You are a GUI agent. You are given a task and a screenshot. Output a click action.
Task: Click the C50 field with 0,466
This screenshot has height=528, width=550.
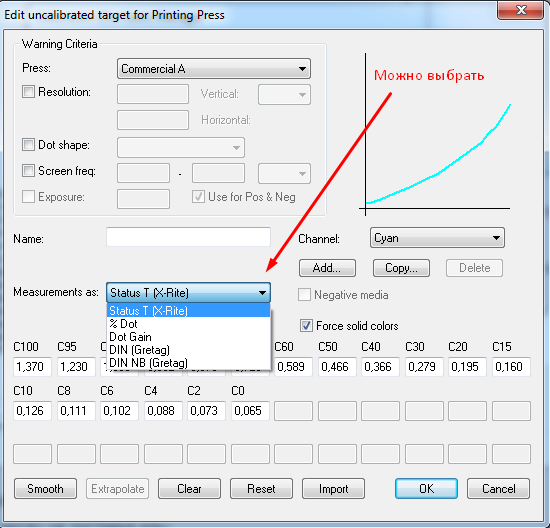pyautogui.click(x=337, y=367)
